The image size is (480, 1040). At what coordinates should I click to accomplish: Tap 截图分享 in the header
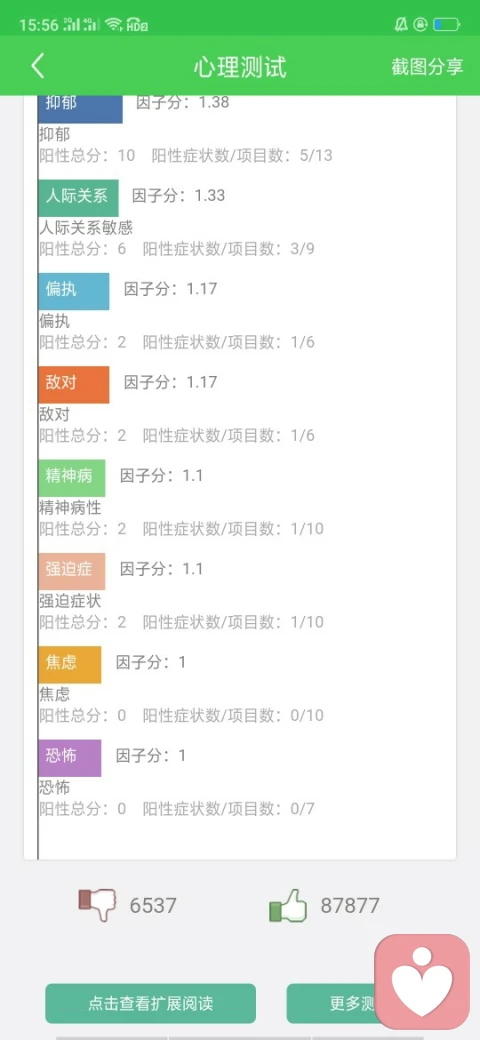(x=427, y=67)
